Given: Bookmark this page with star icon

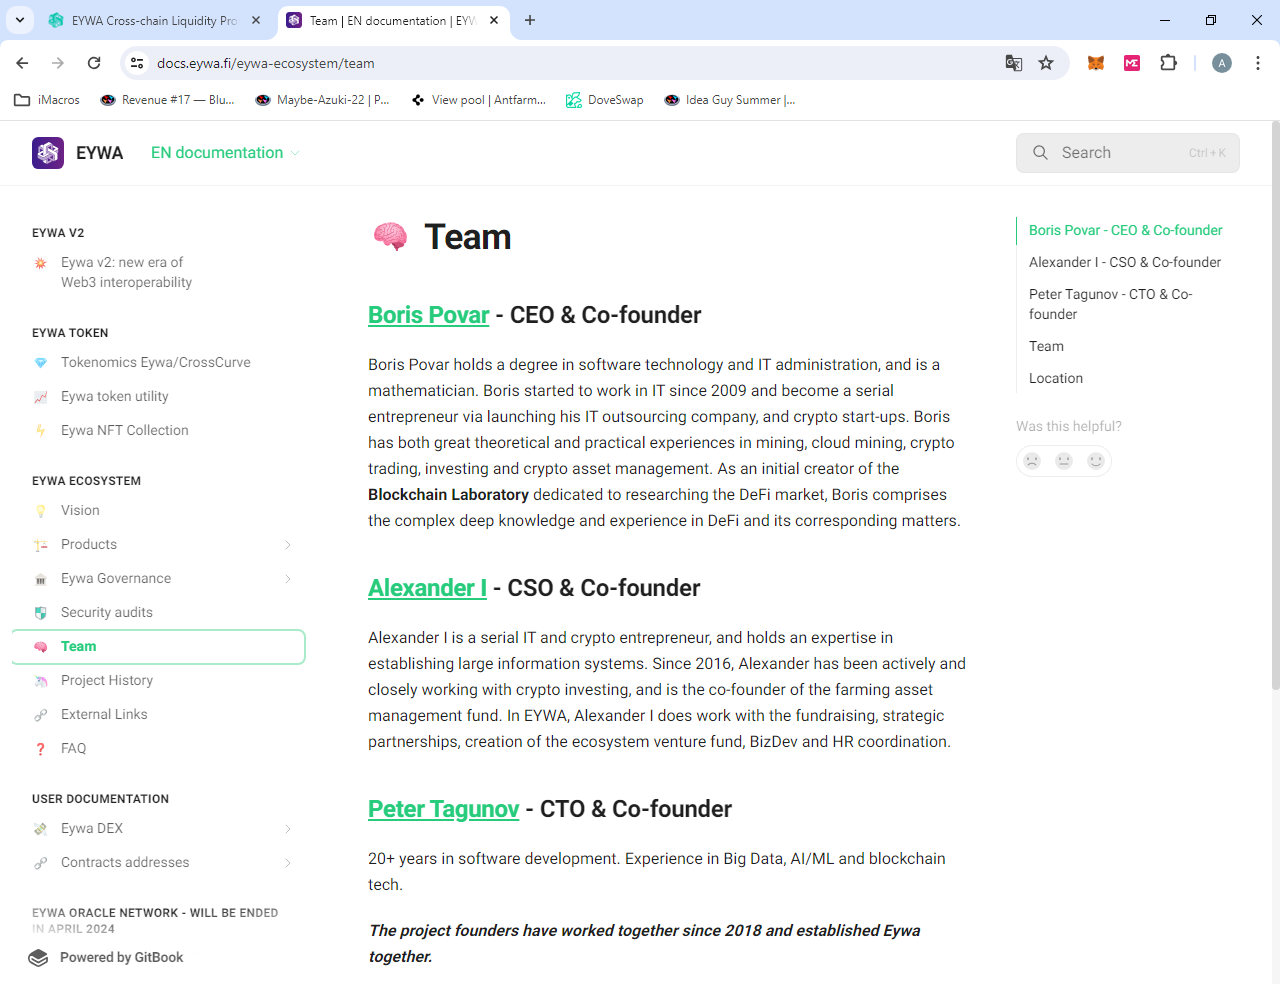Looking at the screenshot, I should click(1046, 63).
